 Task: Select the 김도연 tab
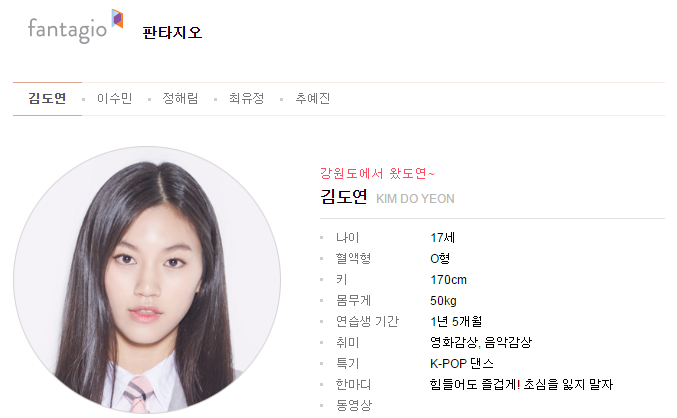pos(47,98)
